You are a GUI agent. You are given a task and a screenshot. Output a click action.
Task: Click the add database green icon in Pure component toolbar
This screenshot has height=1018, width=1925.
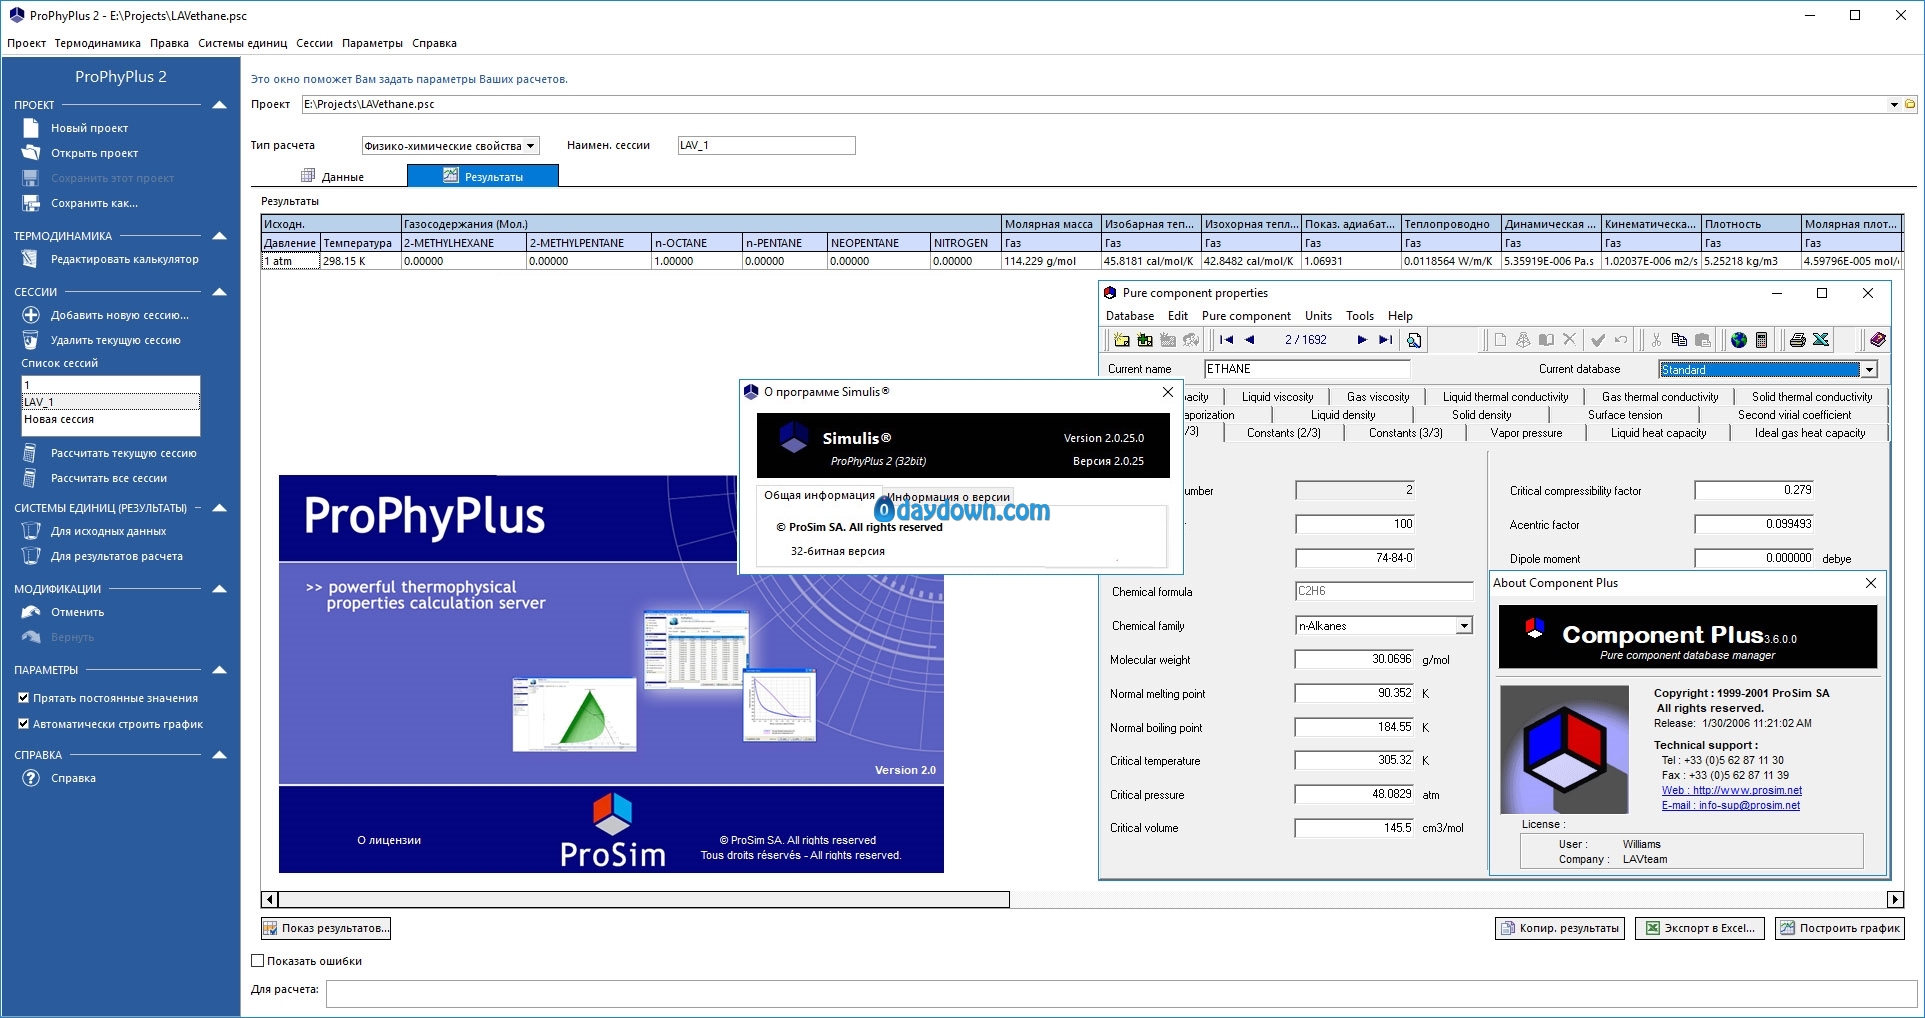tap(1145, 340)
